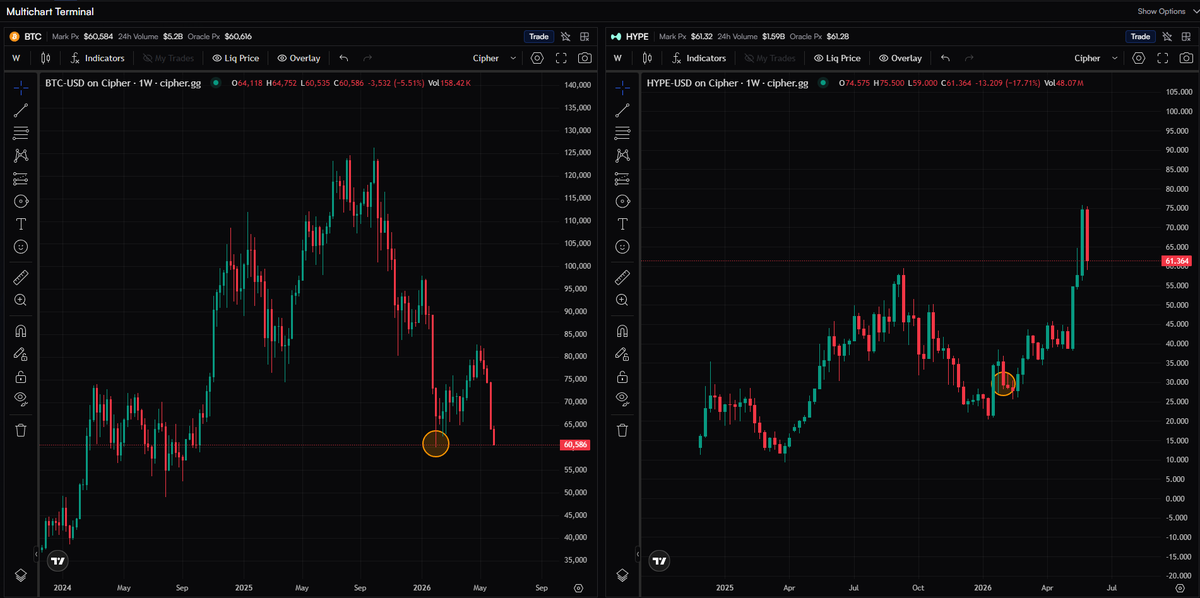The image size is (1200, 598).
Task: Open candle chart style menu for HYPE
Action: pyautogui.click(x=649, y=58)
